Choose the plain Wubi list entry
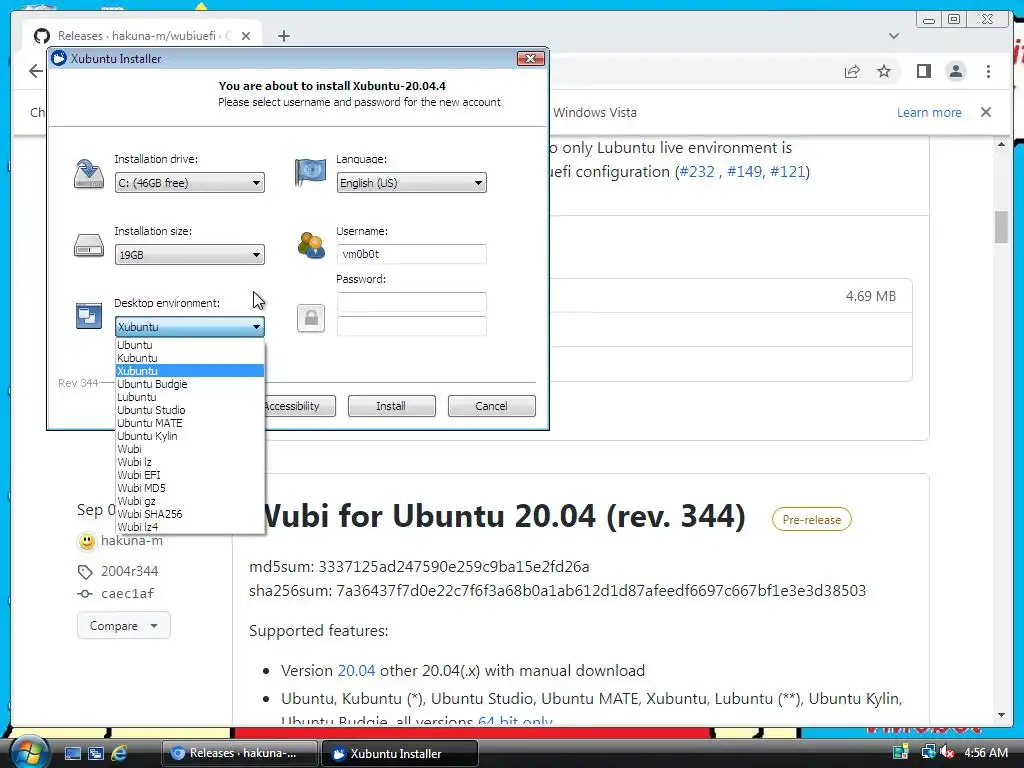1024x768 pixels. [189, 449]
